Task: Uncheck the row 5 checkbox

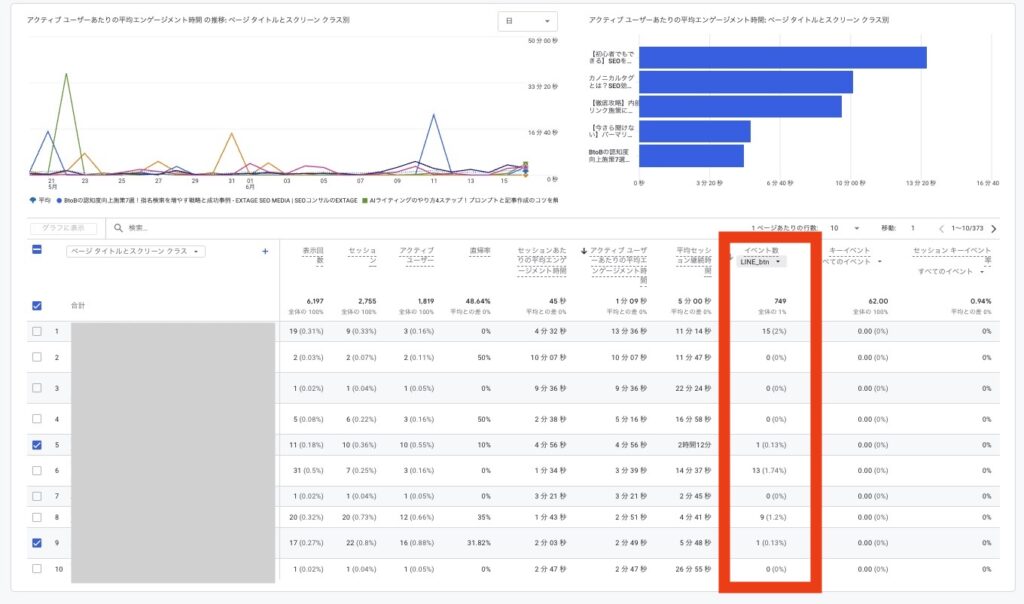Action: coord(37,445)
